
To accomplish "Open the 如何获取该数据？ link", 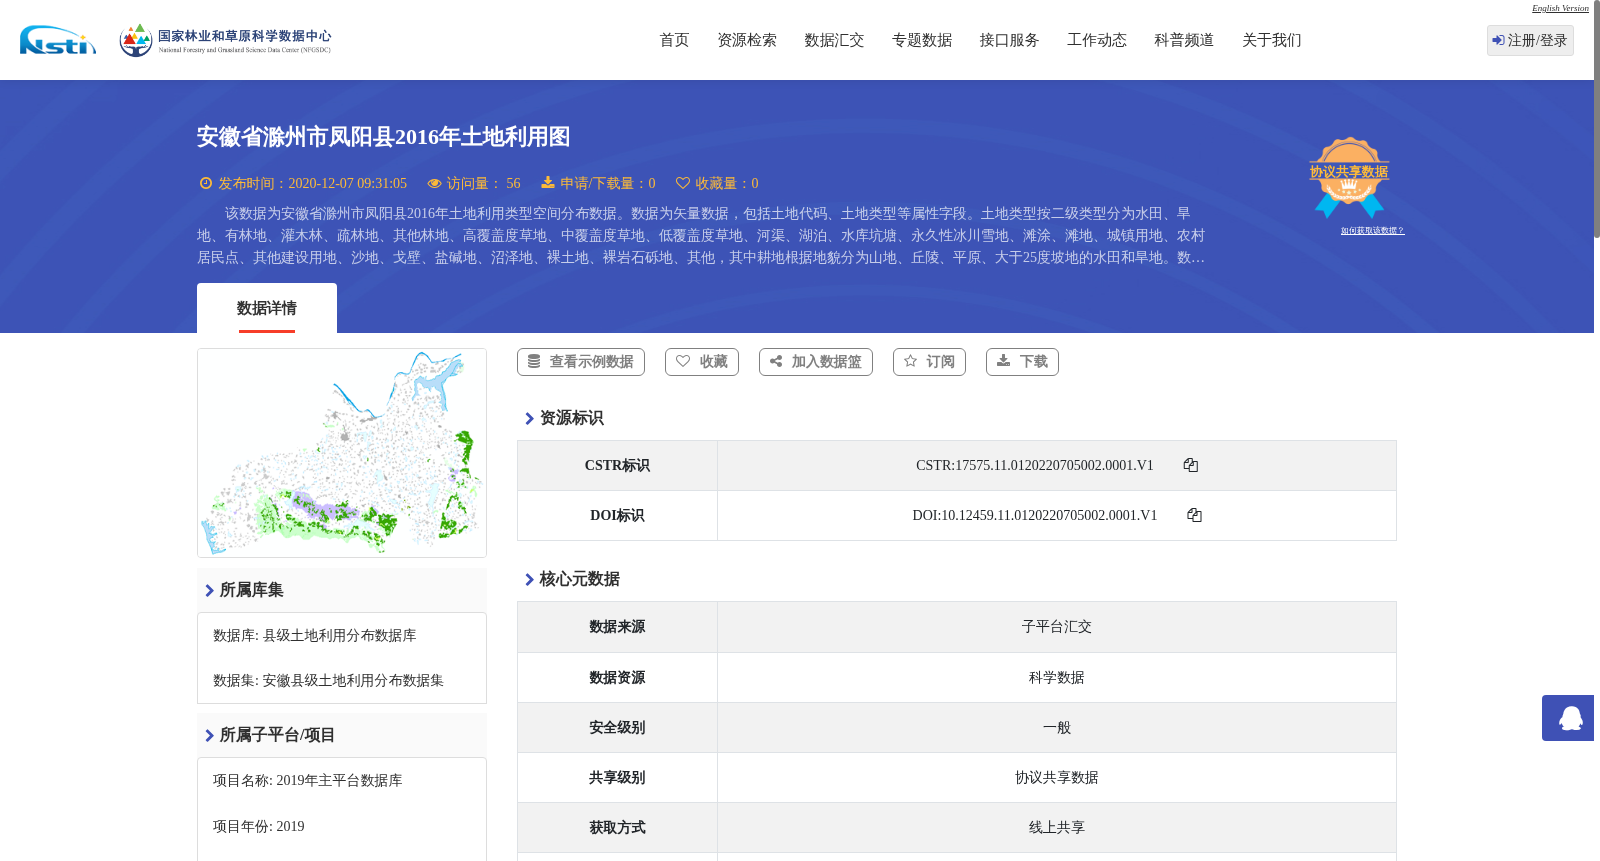I will 1372,231.
